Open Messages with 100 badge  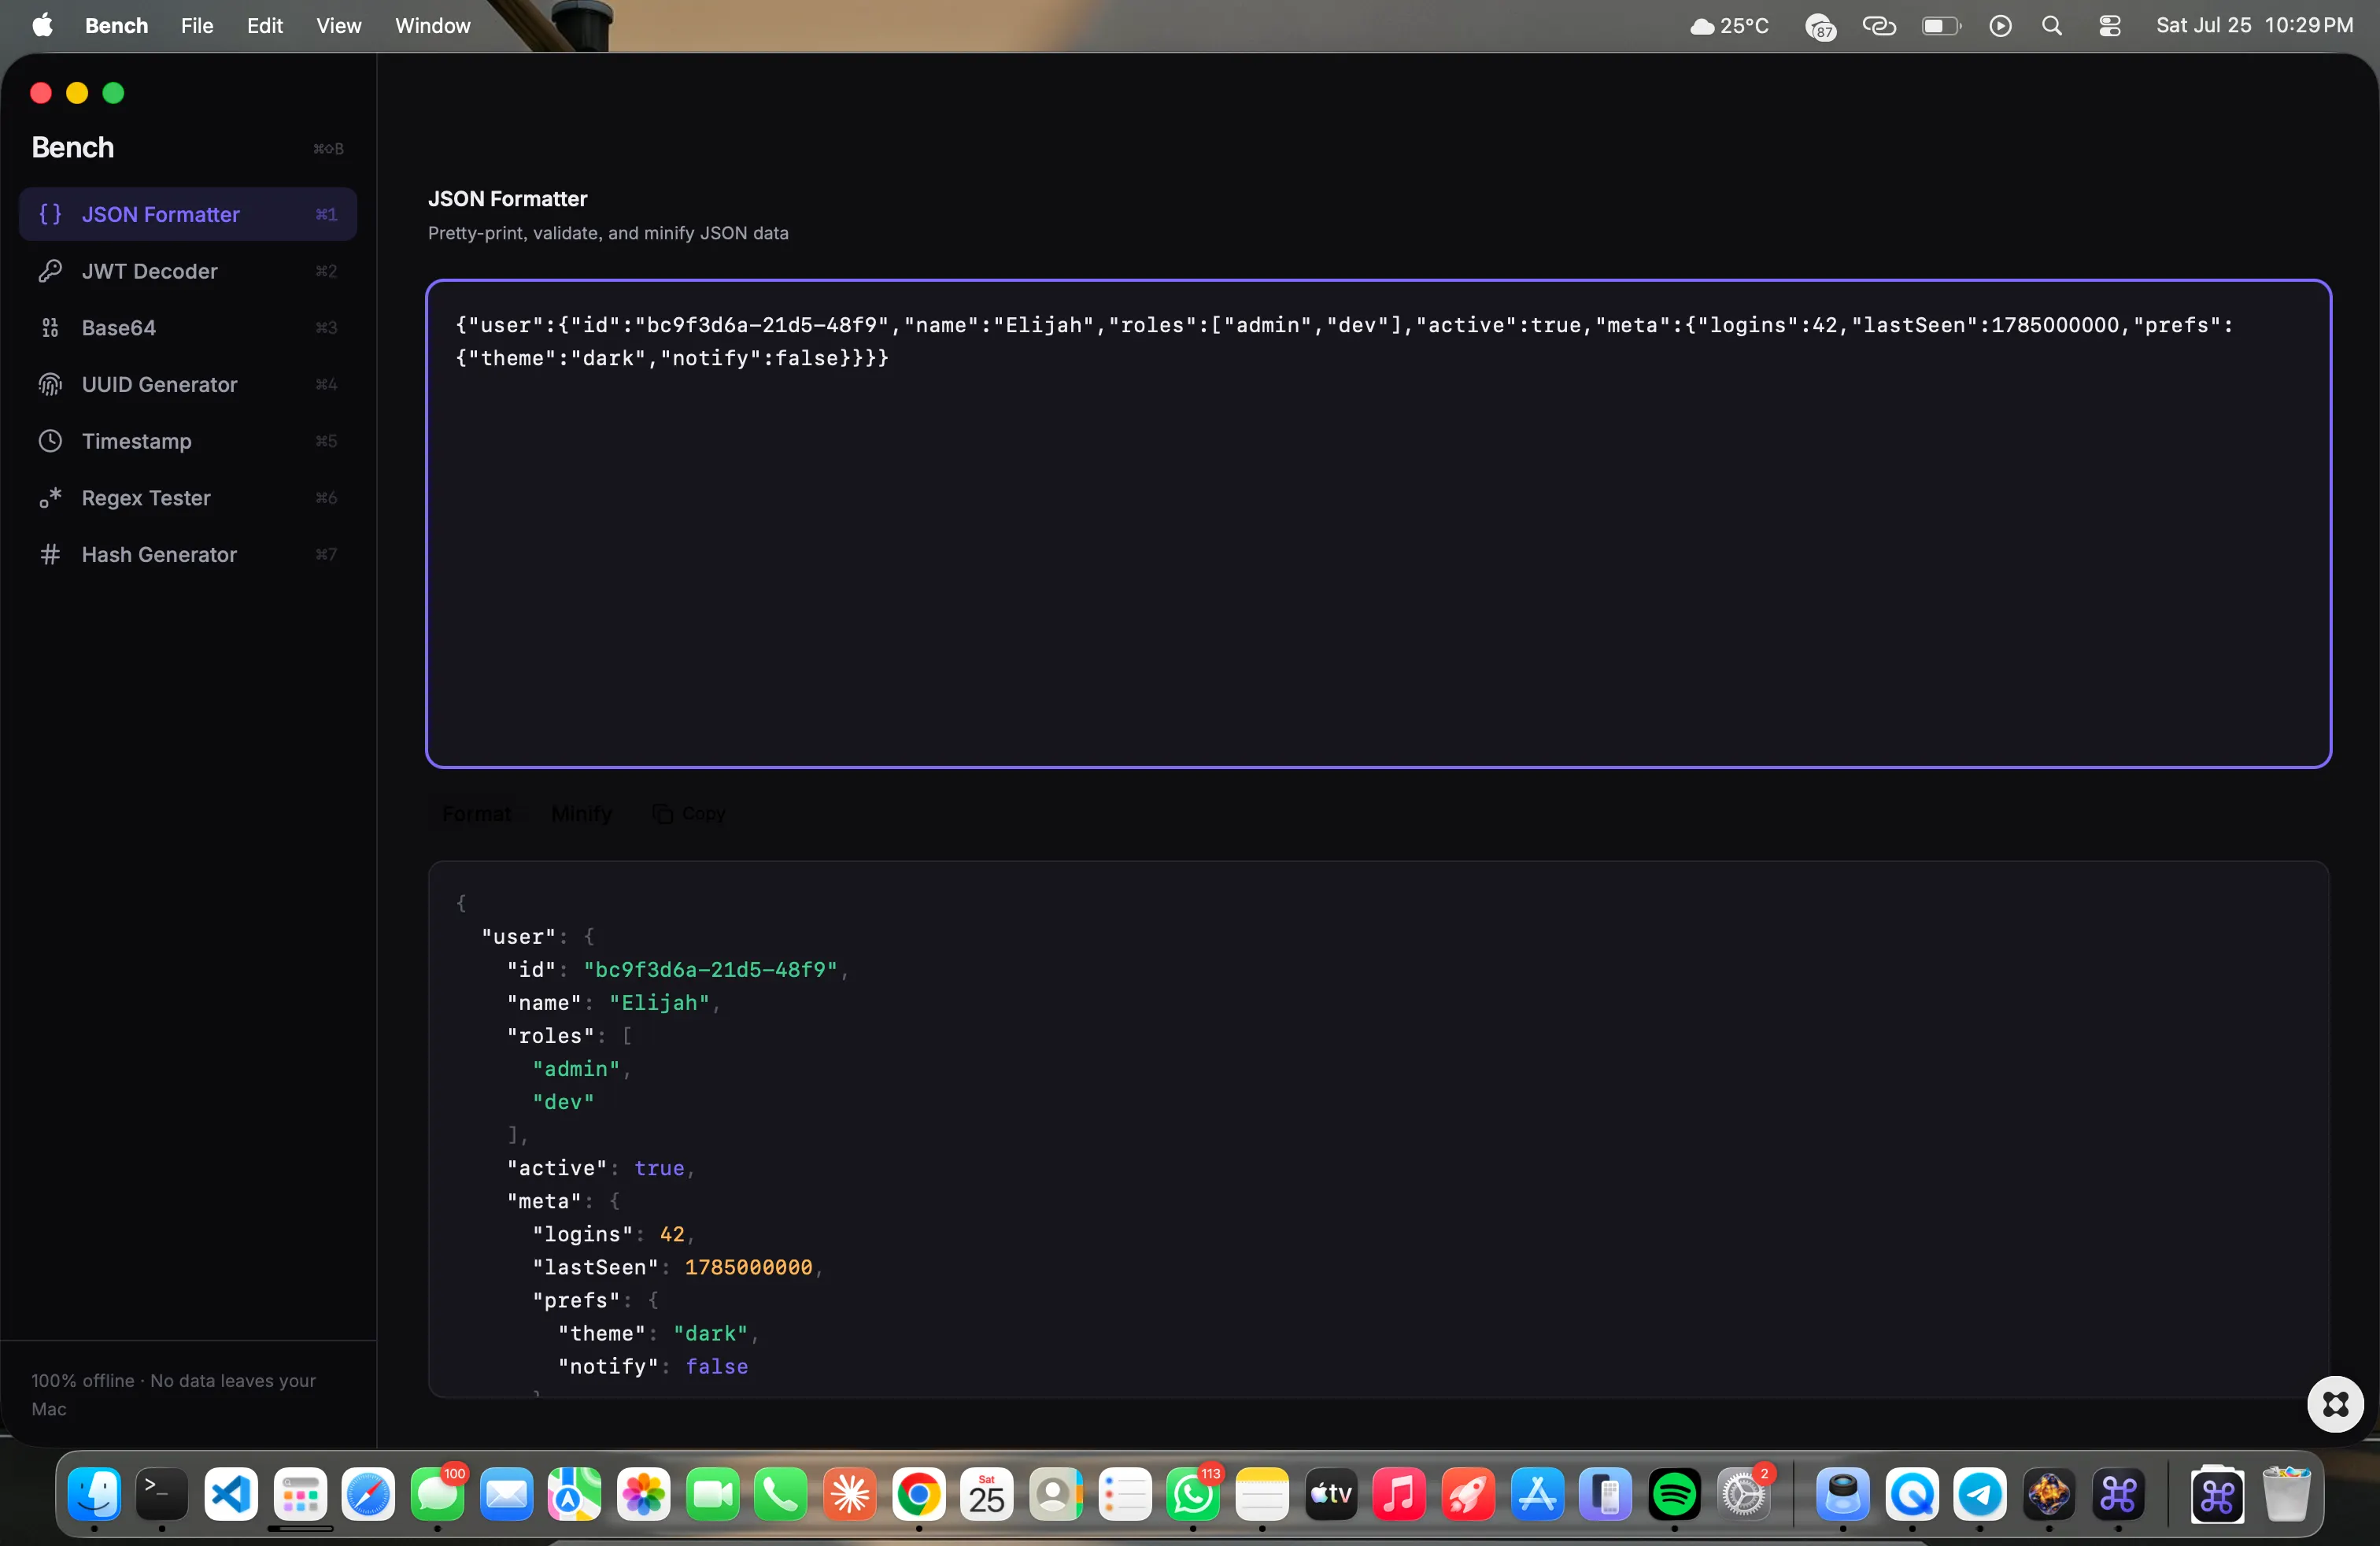[x=437, y=1495]
